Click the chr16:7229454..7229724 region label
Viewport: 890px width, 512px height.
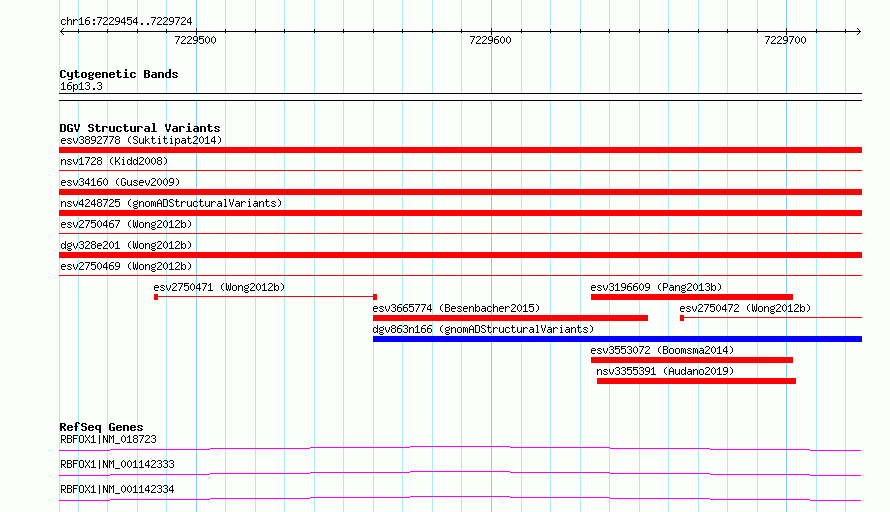tap(126, 21)
